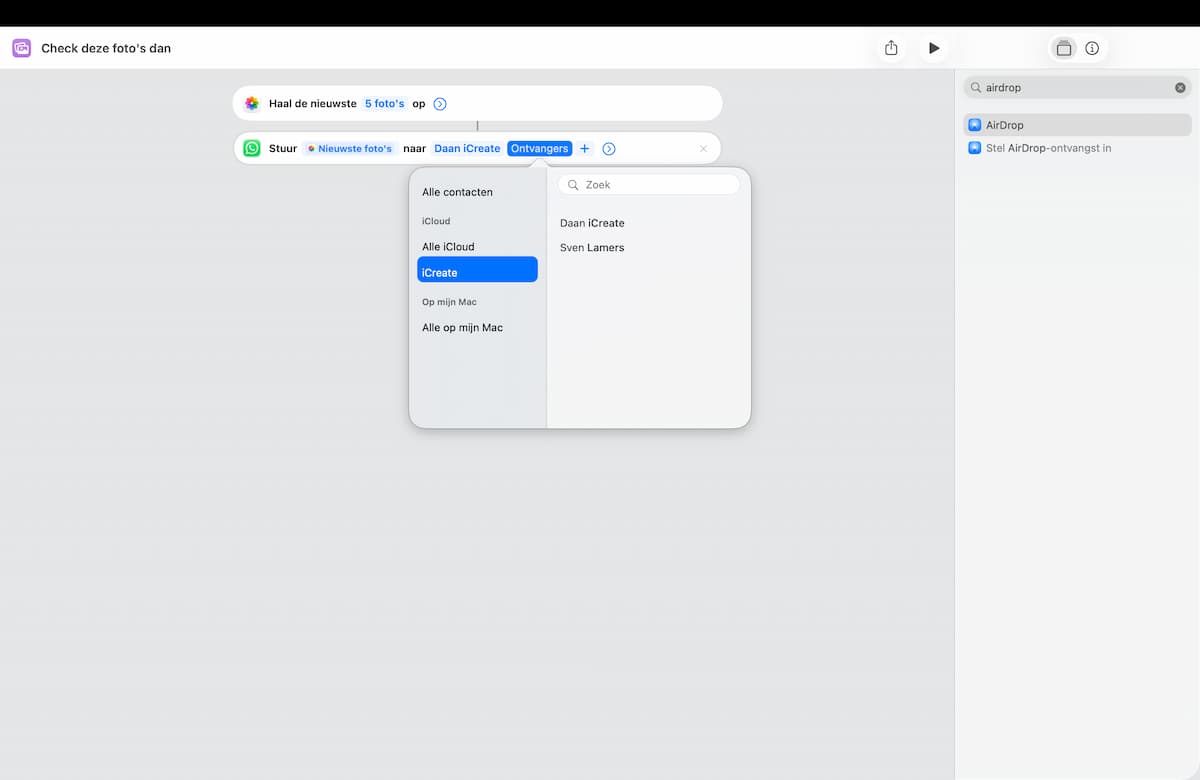Viewport: 1200px width, 780px height.
Task: Expand options of the Stuur action
Action: click(609, 148)
